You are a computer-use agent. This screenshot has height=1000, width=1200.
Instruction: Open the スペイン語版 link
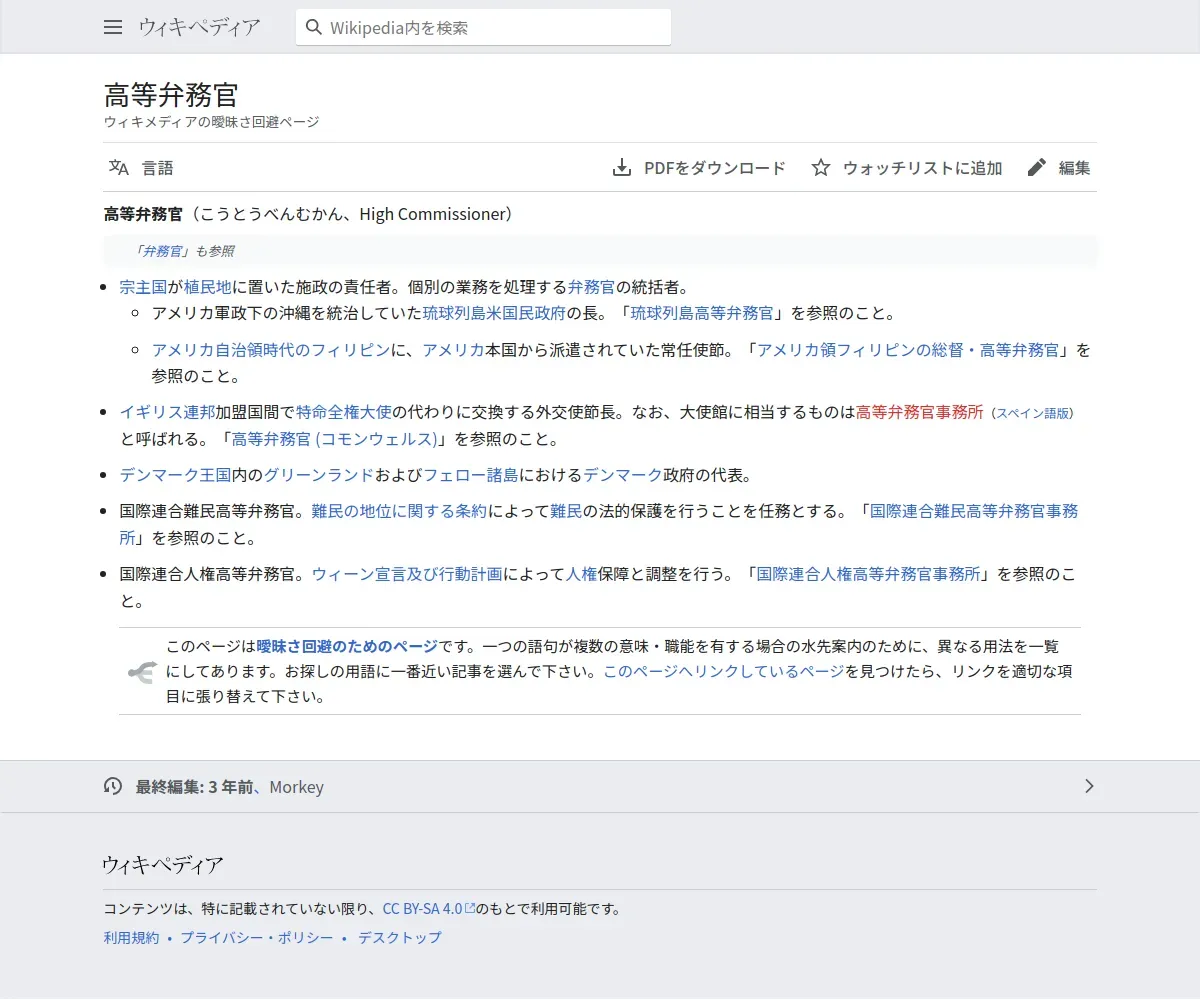point(1032,413)
